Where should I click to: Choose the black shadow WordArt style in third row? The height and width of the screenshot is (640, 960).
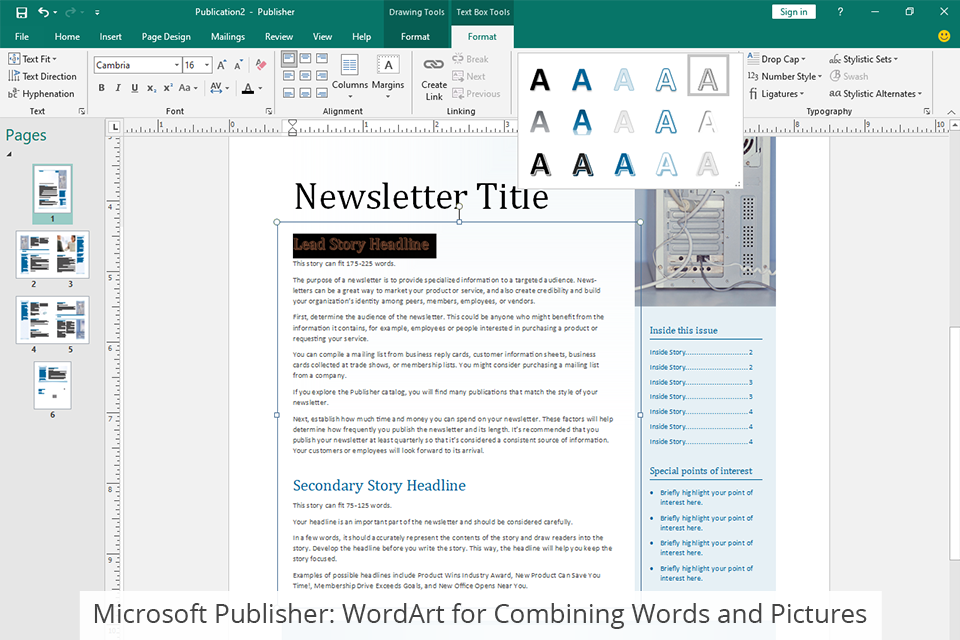tap(539, 164)
